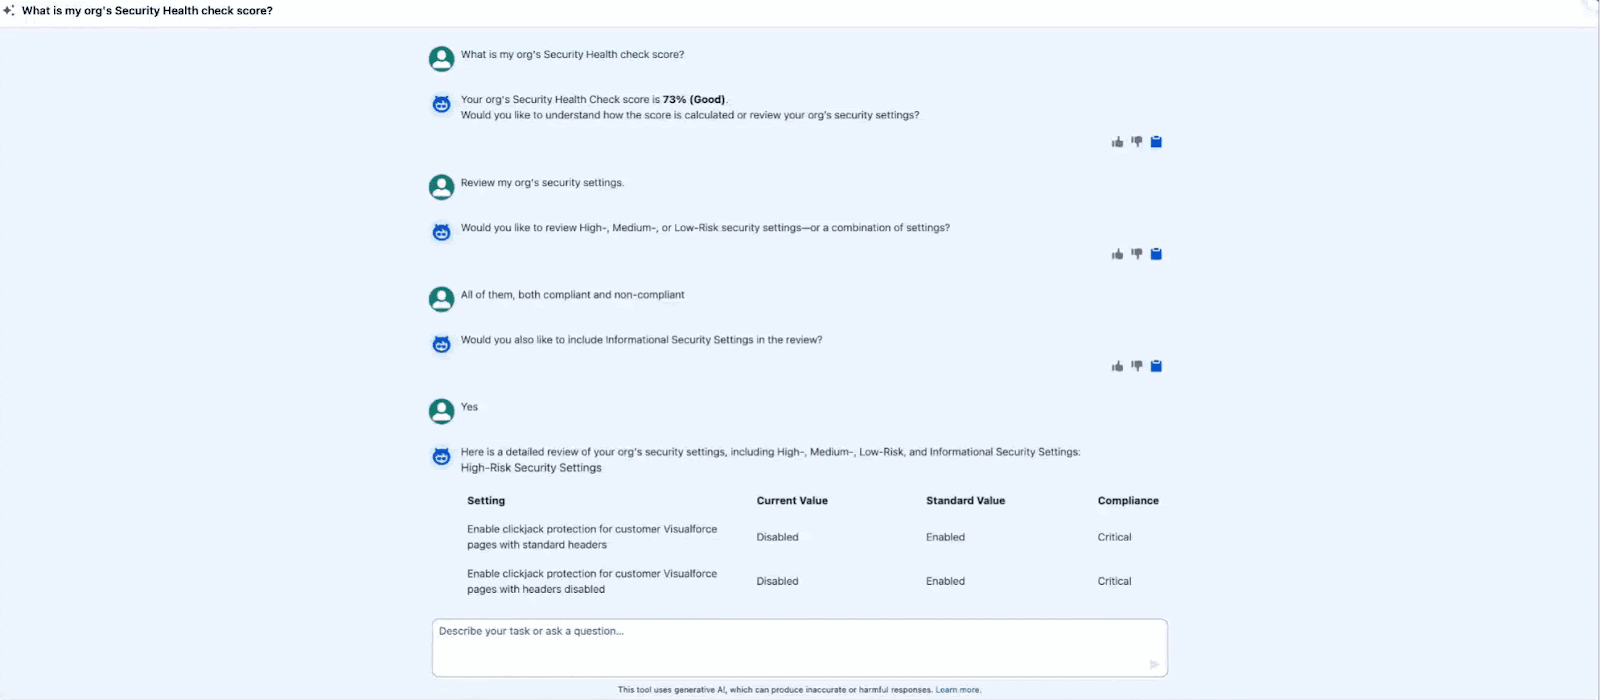This screenshot has width=1600, height=700.
Task: Dislike the High-, Medium-, Low-Risk question reply
Action: coord(1136,254)
